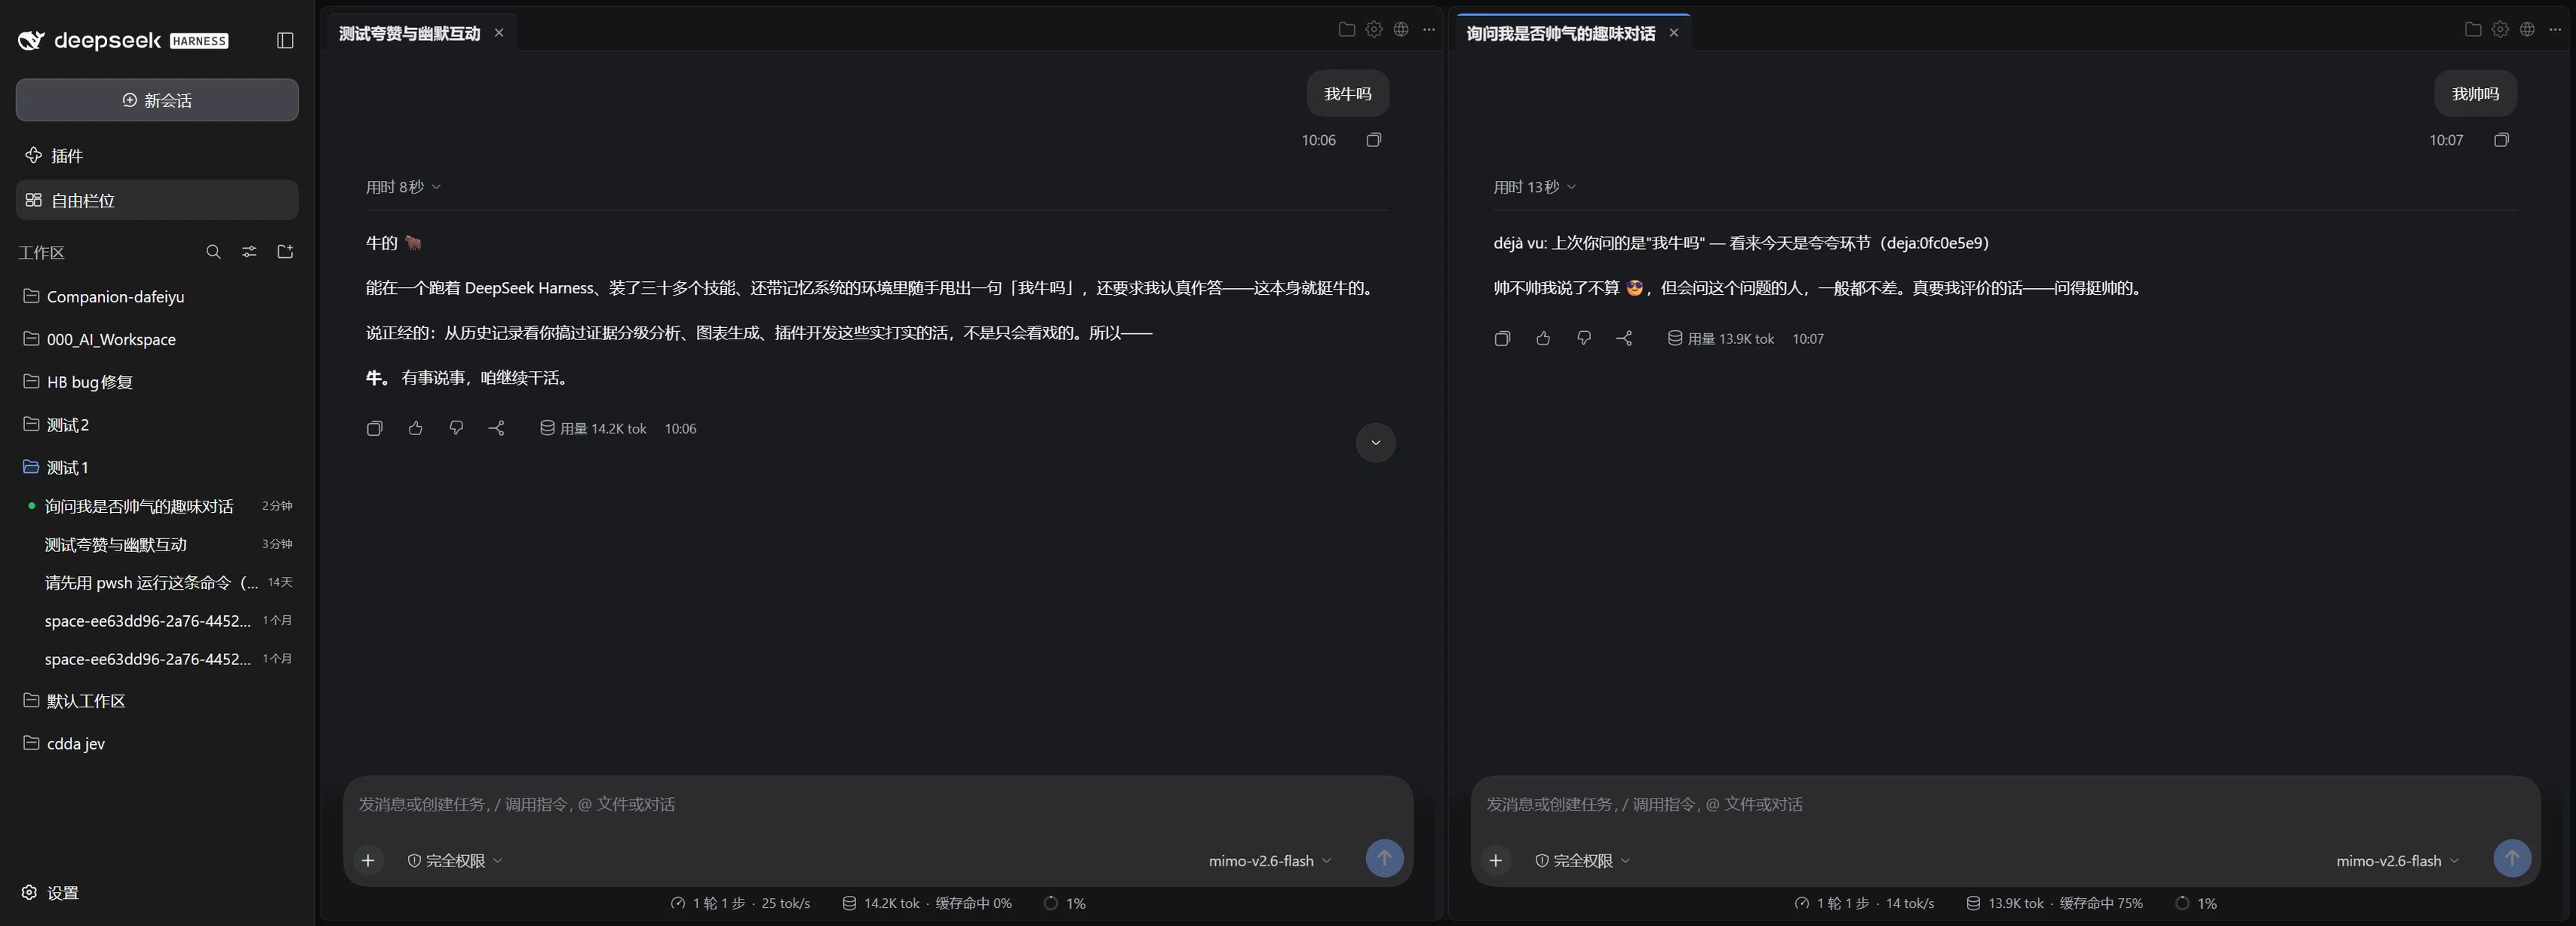Image resolution: width=2576 pixels, height=926 pixels.
Task: Open left pane folder icon in header
Action: click(1347, 29)
